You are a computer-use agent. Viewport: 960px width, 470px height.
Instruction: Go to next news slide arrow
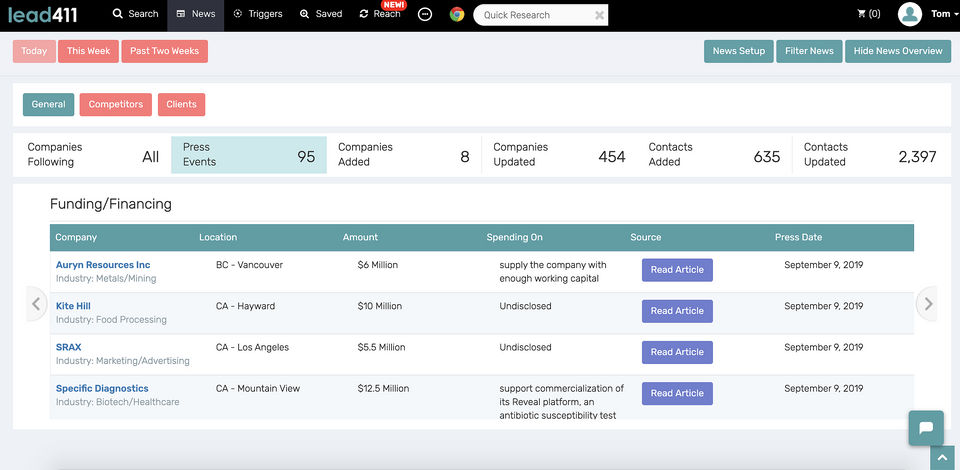point(928,304)
